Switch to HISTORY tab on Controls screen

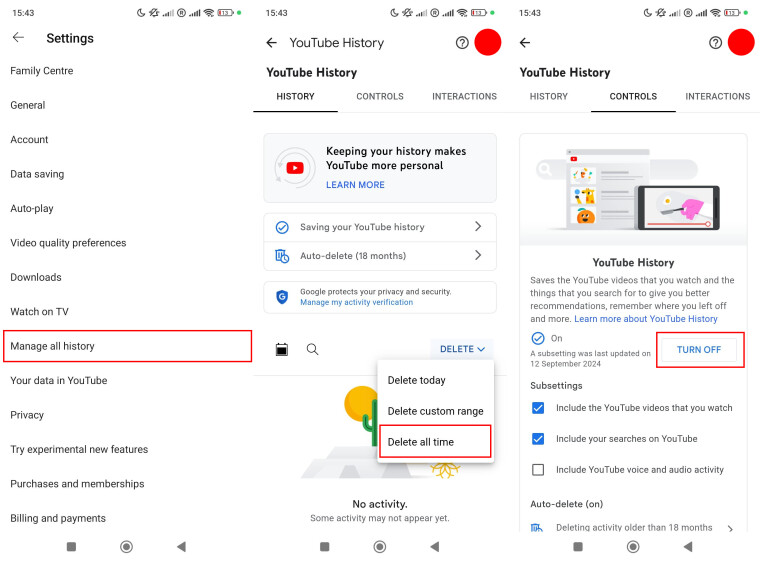click(x=549, y=96)
